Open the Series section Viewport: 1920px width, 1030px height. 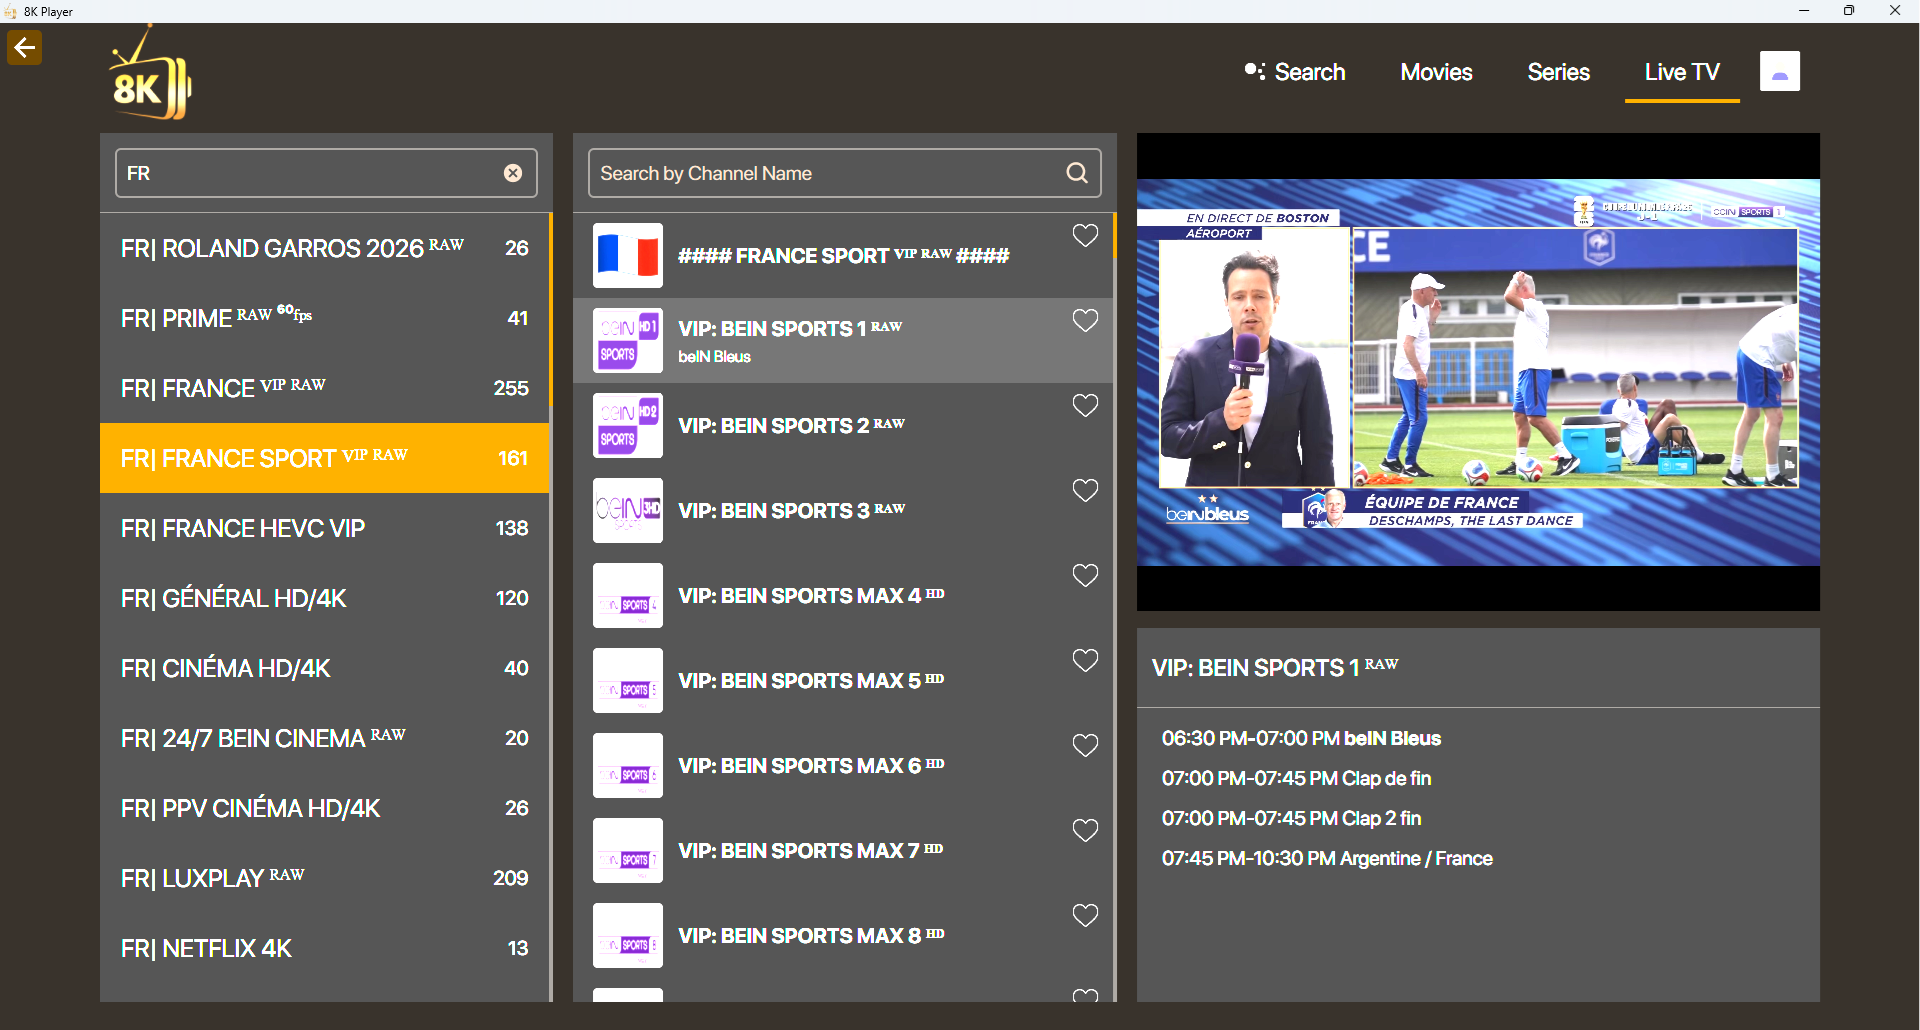(1558, 72)
